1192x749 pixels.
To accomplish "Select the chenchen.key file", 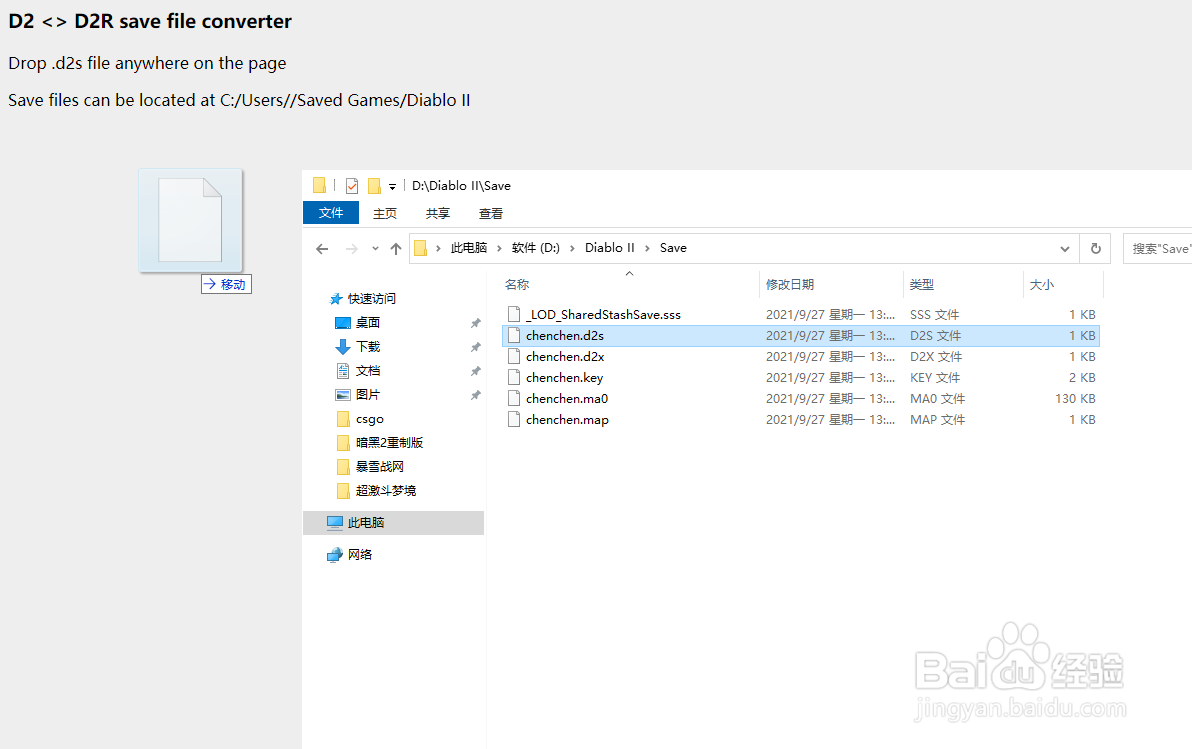I will click(801, 378).
